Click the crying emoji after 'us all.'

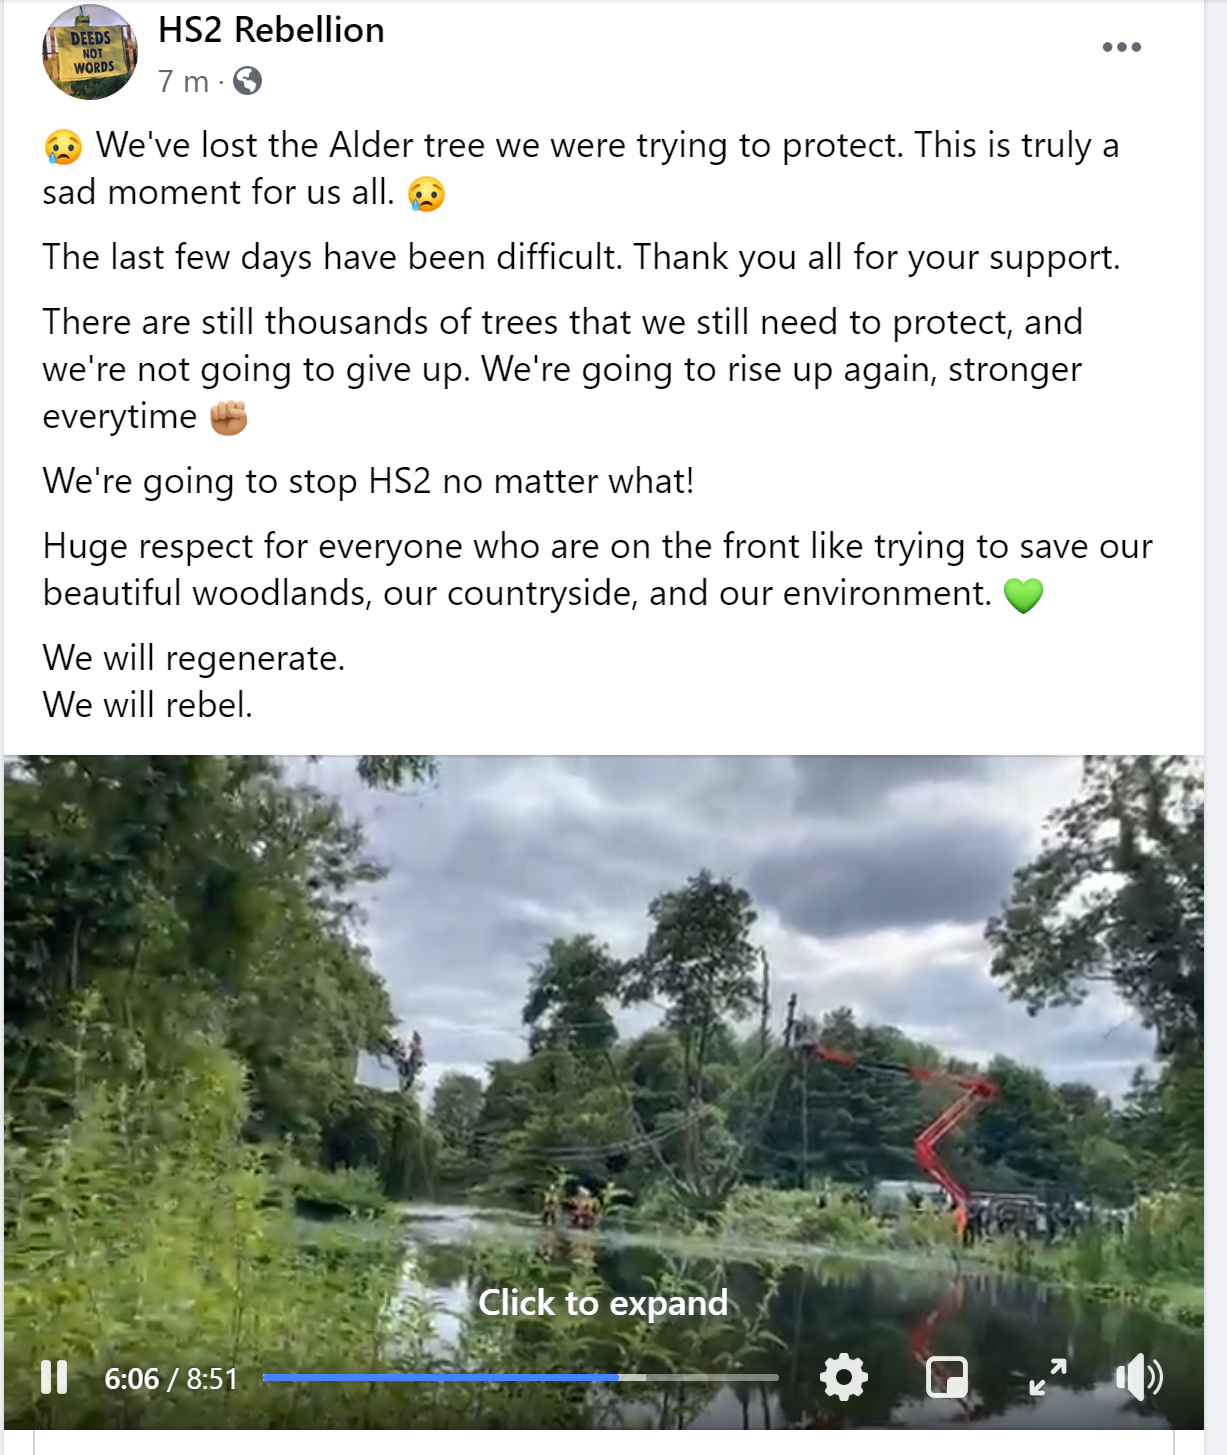coord(426,193)
